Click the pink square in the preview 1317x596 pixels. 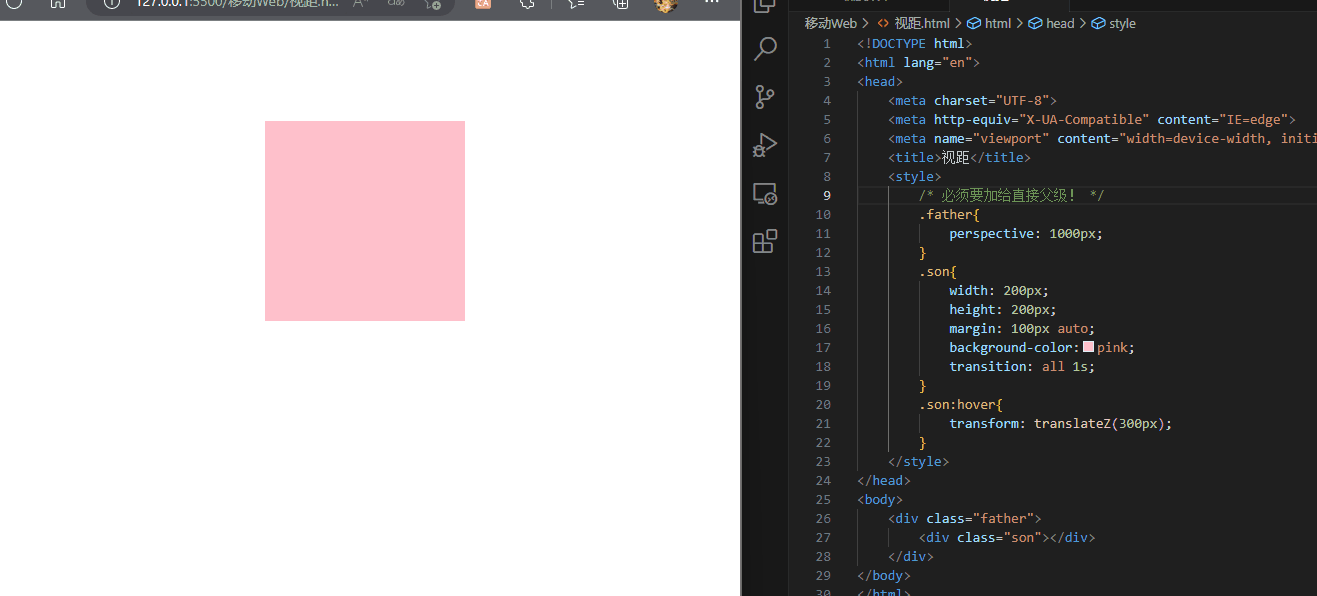click(x=365, y=221)
